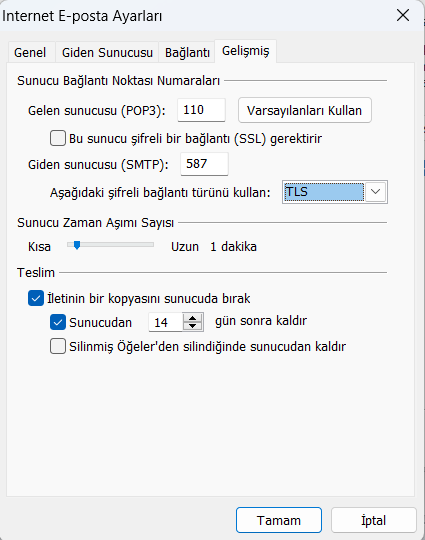This screenshot has height=540, width=425.
Task: Click the SMTP port number field
Action: coord(204,164)
